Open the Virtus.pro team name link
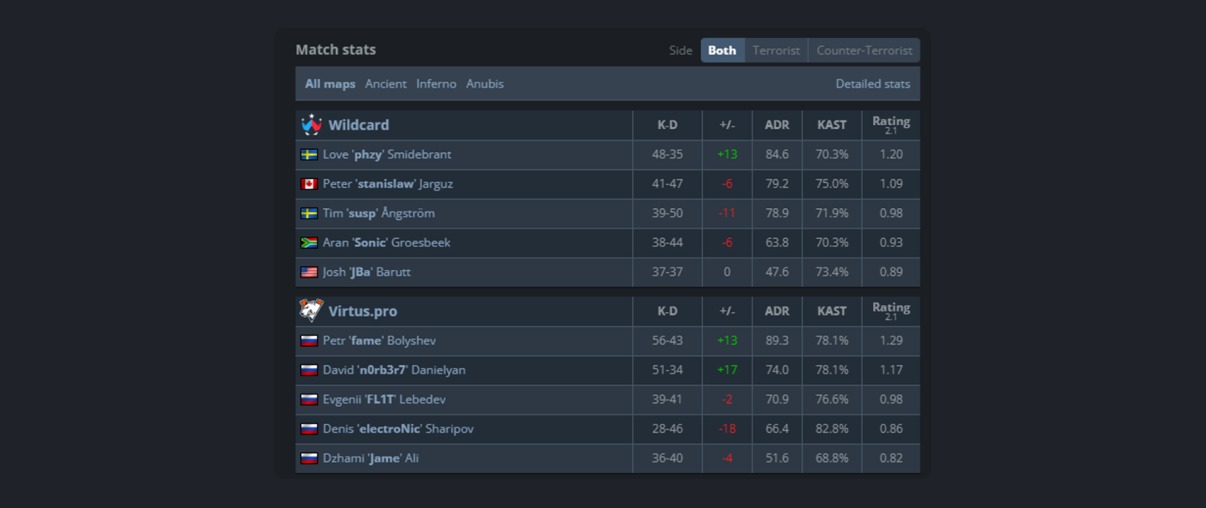Viewport: 1206px width, 508px height. pyautogui.click(x=363, y=311)
